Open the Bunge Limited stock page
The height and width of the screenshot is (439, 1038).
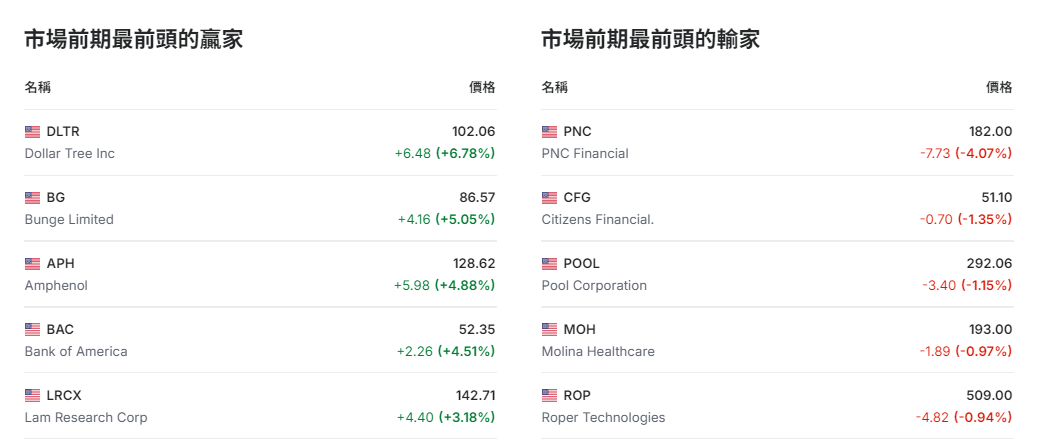click(69, 220)
